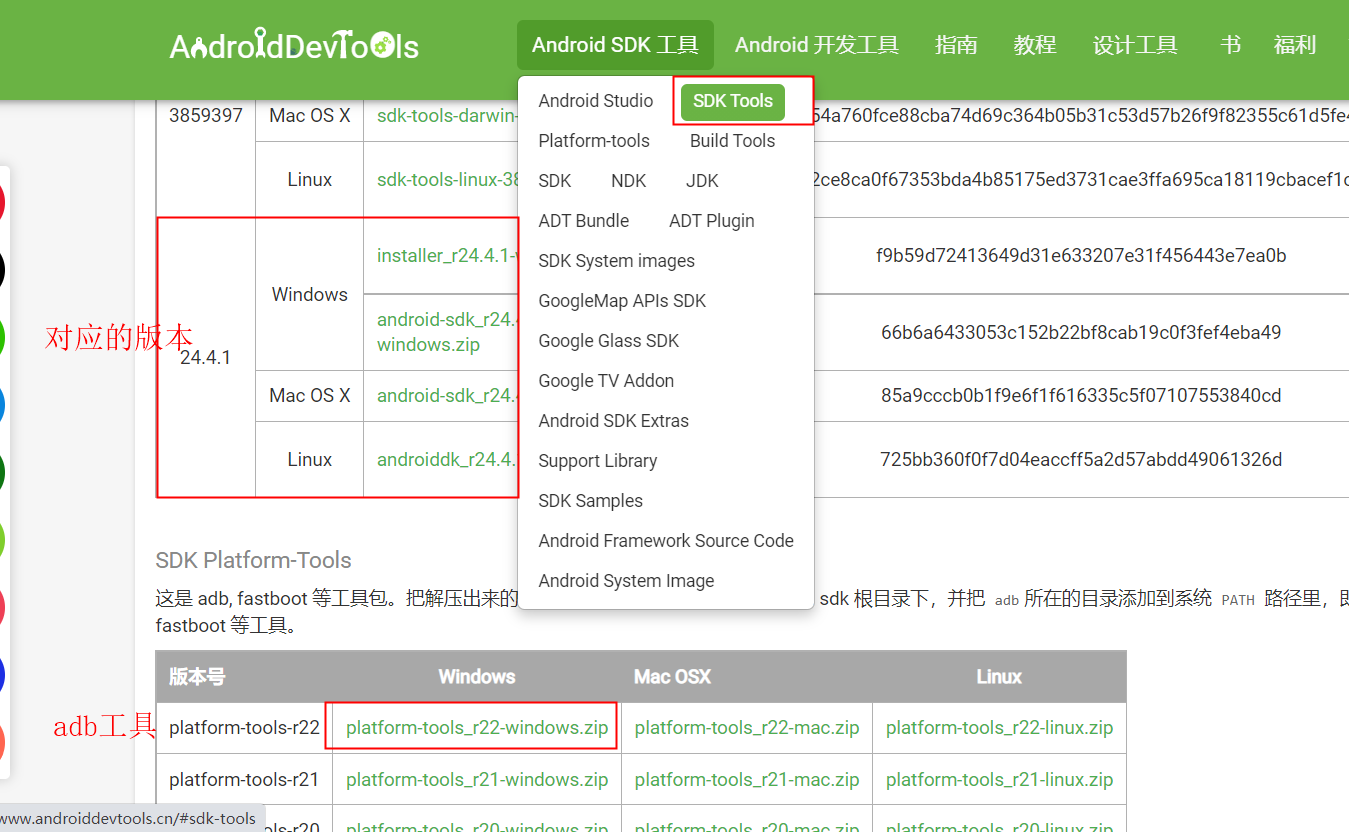Viewport: 1349px width, 837px height.
Task: Download the installer_r24.4.1 Windows link
Action: [447, 256]
